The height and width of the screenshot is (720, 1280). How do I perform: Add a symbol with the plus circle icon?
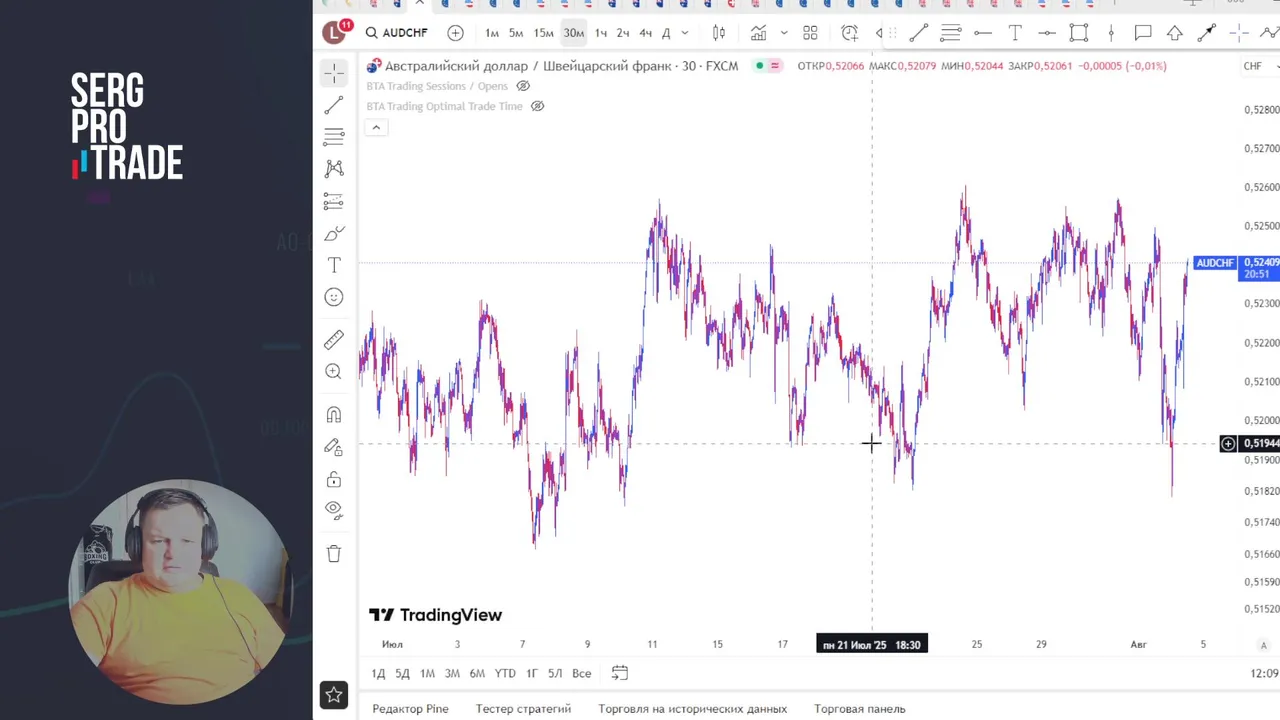point(455,33)
